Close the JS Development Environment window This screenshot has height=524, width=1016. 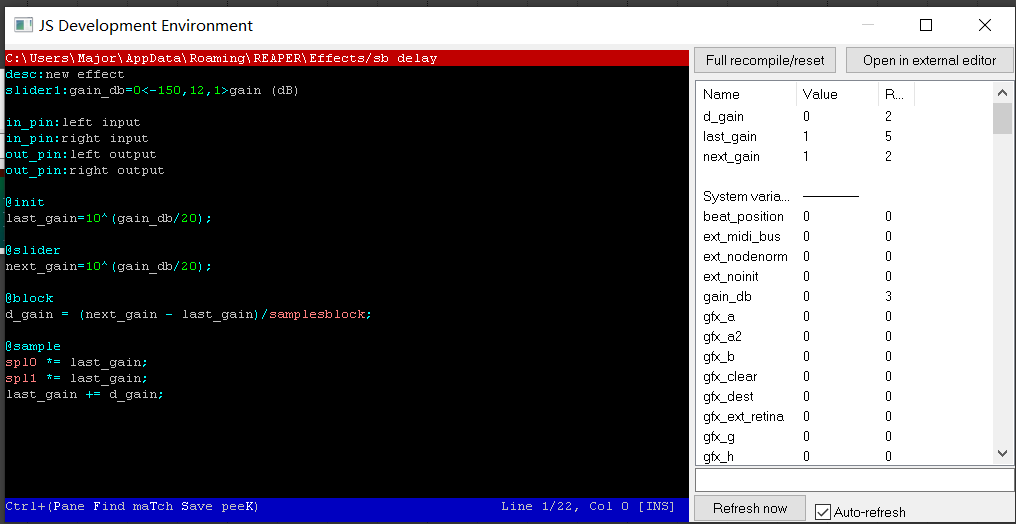pyautogui.click(x=985, y=25)
